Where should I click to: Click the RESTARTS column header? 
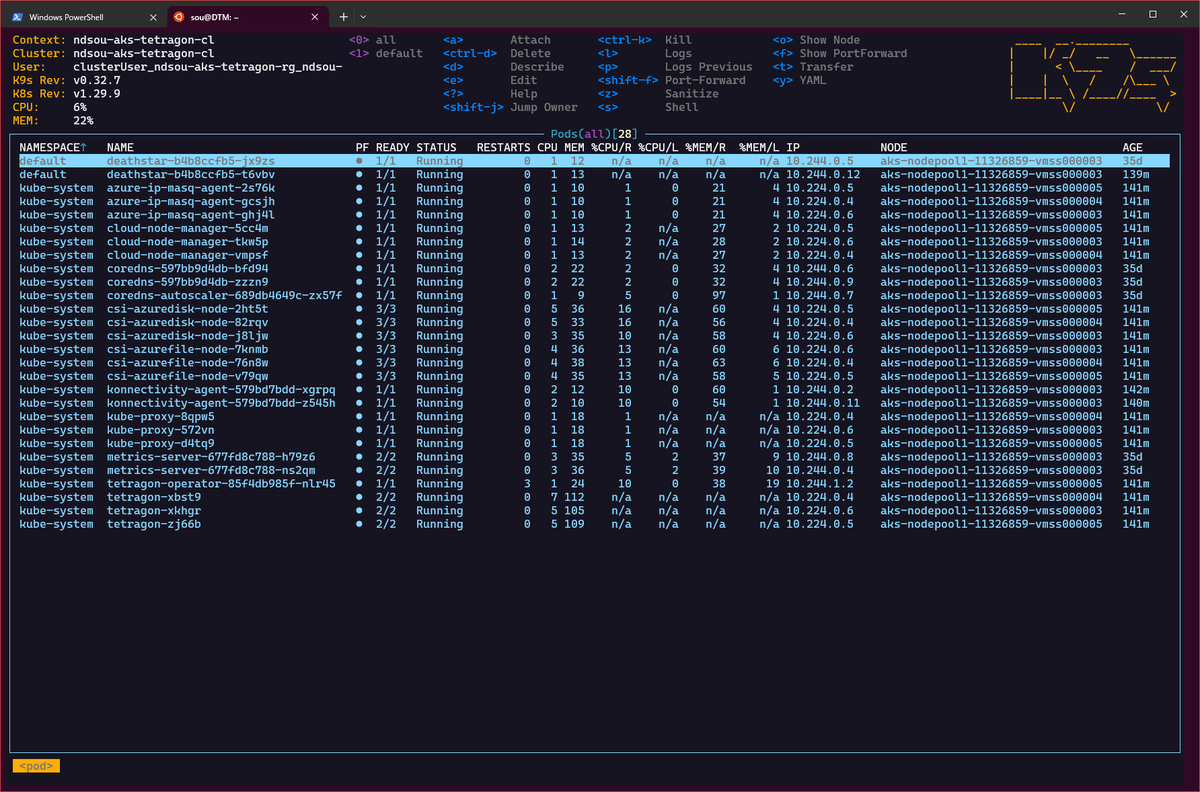[x=504, y=147]
